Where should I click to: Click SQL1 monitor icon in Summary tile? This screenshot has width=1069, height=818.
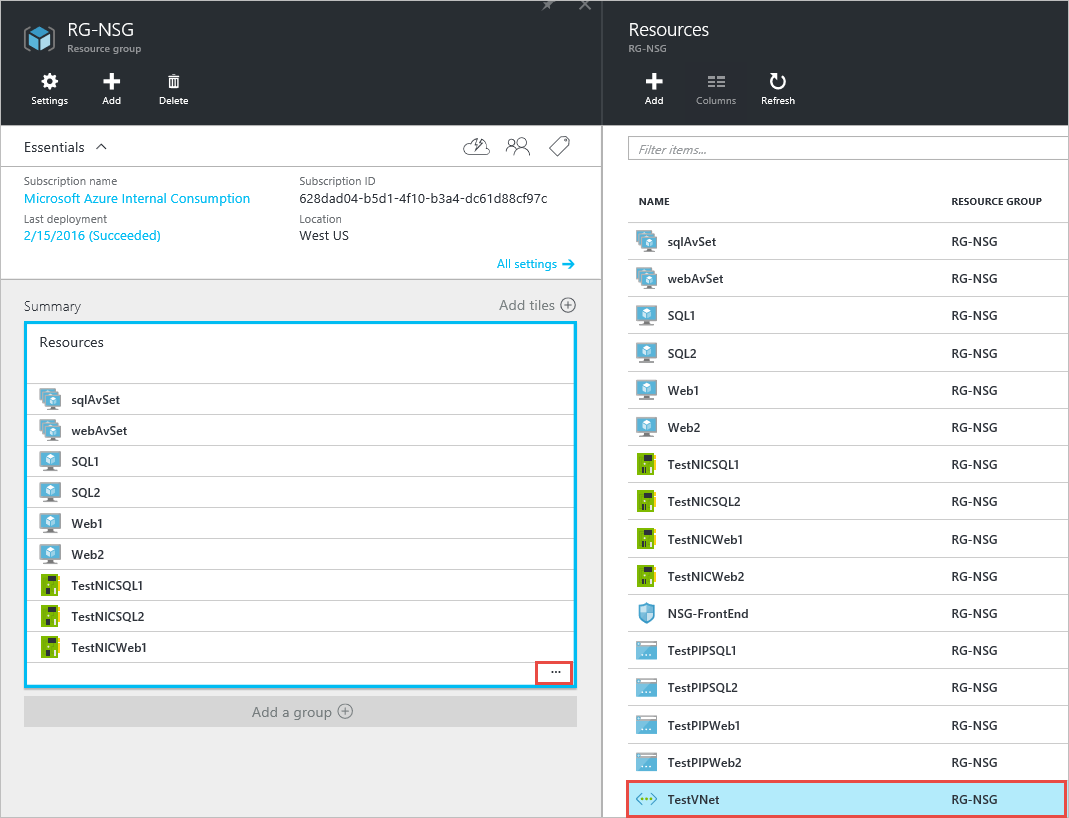pyautogui.click(x=50, y=461)
